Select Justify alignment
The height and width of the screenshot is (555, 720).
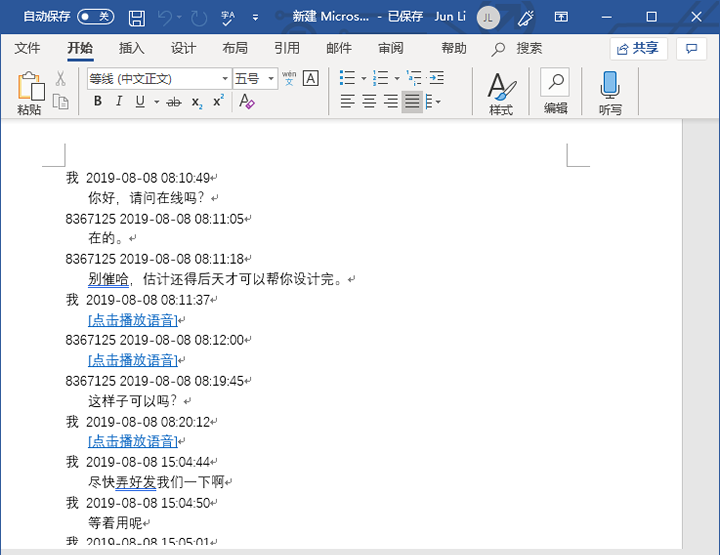[x=412, y=101]
